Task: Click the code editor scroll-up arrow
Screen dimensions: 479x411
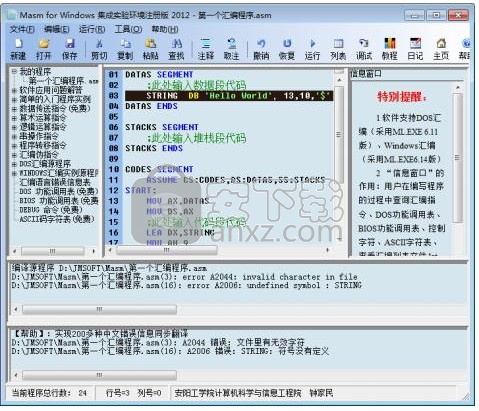Action: [x=339, y=80]
